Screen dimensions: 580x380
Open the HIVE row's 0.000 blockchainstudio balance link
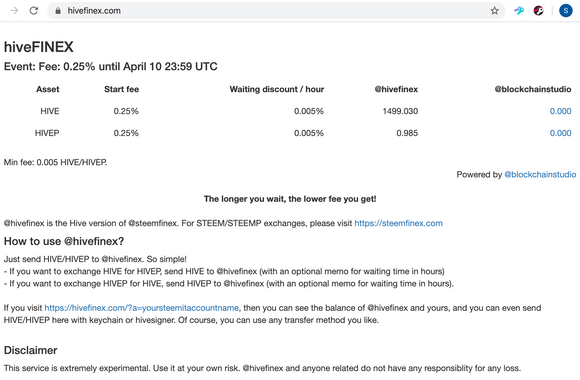(x=560, y=111)
